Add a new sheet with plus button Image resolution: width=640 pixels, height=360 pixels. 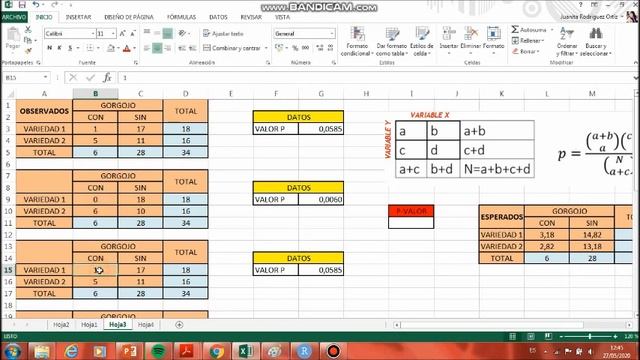click(179, 324)
